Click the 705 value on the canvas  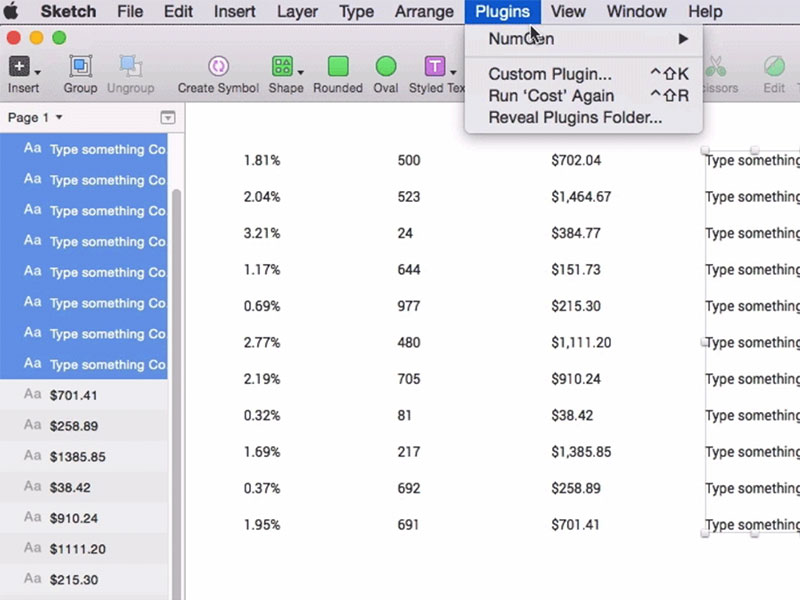click(x=409, y=379)
